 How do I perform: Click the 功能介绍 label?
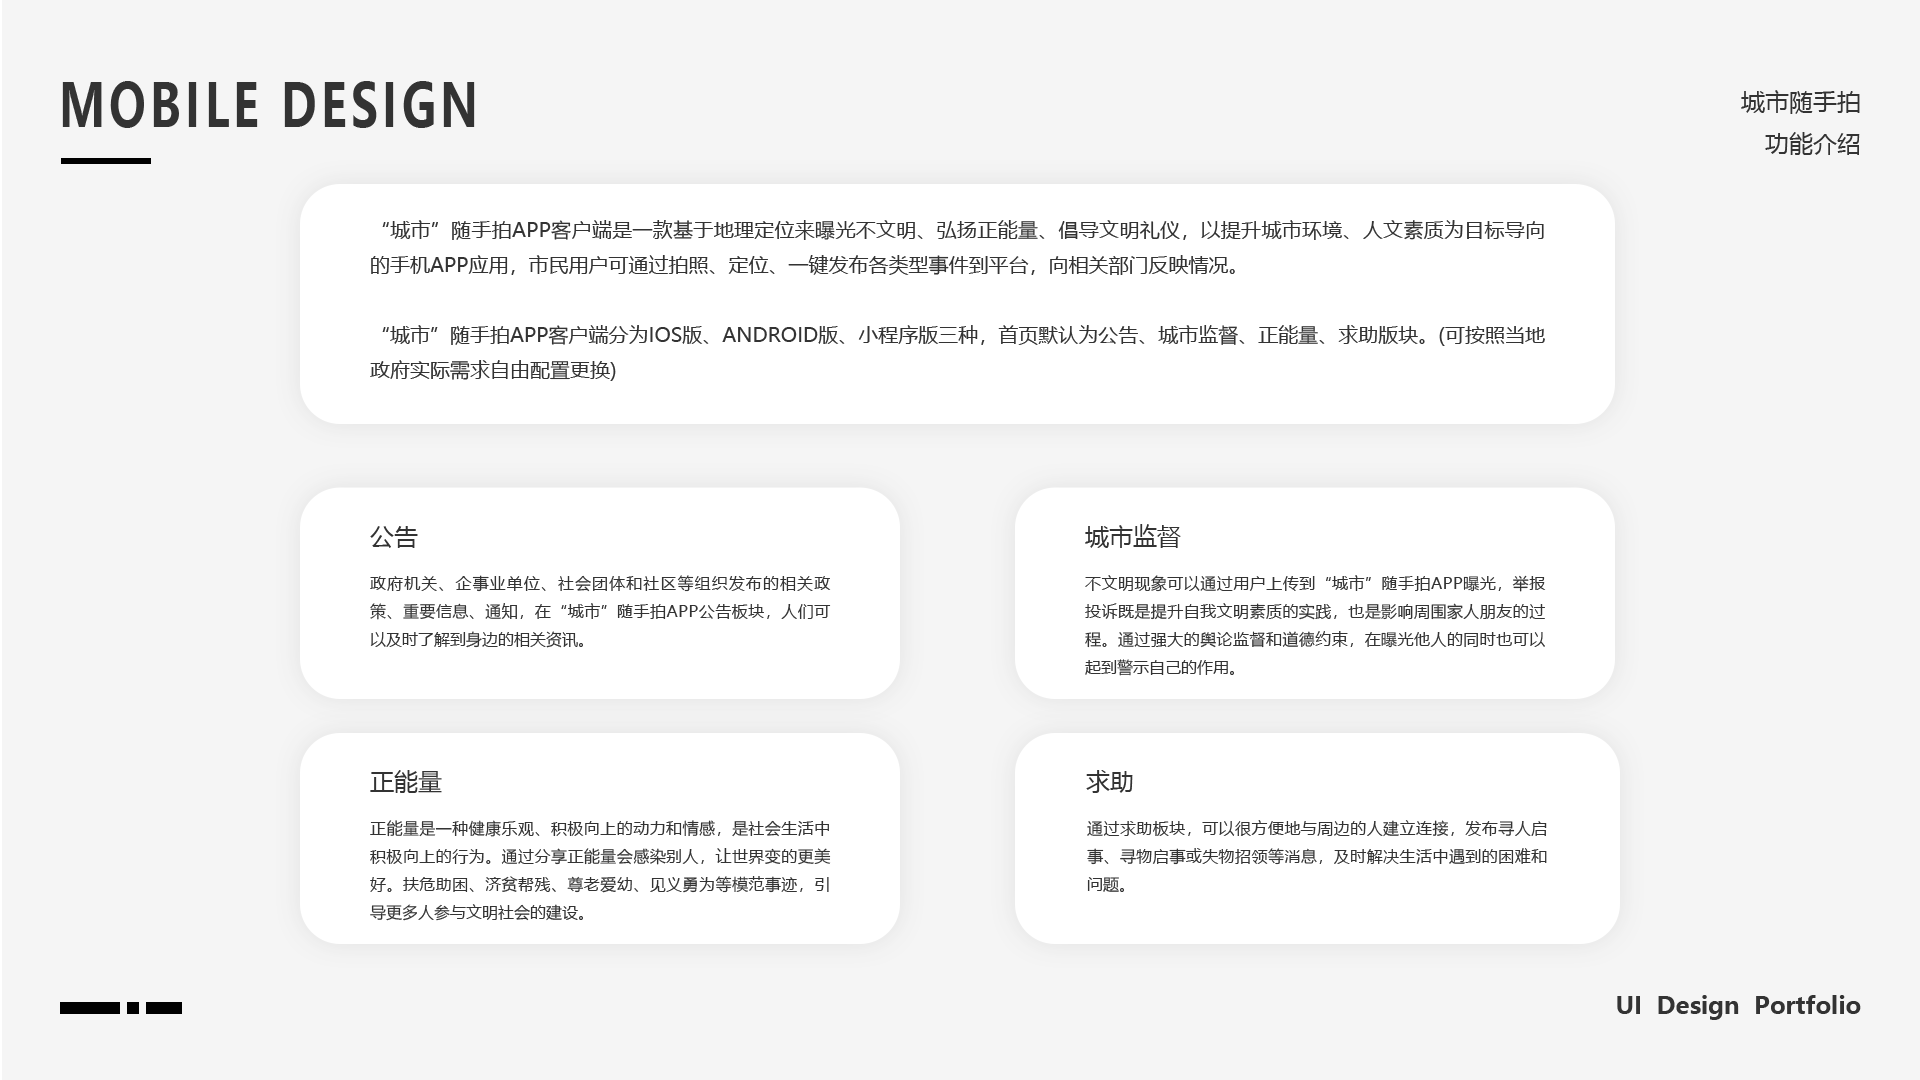1812,144
